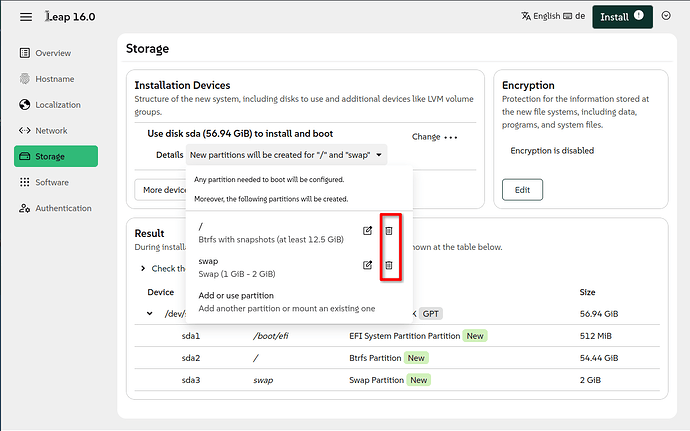This screenshot has width=690, height=431.
Task: Expand the "Check the" actions section
Action: tap(143, 269)
